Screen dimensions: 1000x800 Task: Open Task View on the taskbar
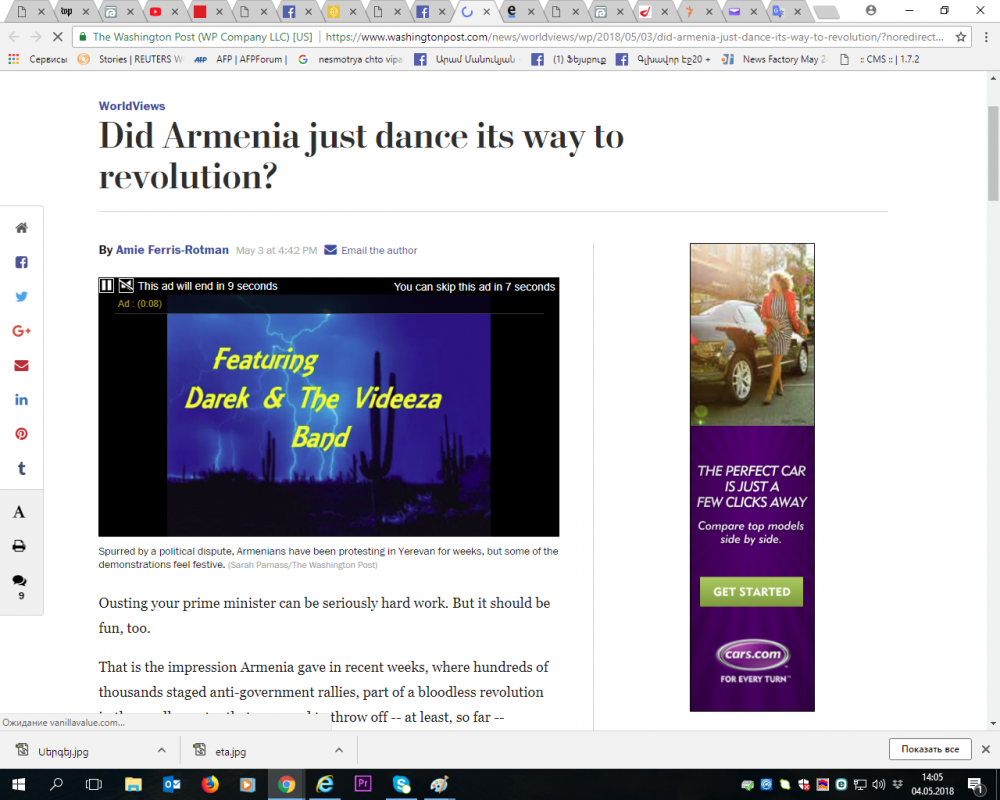[94, 784]
